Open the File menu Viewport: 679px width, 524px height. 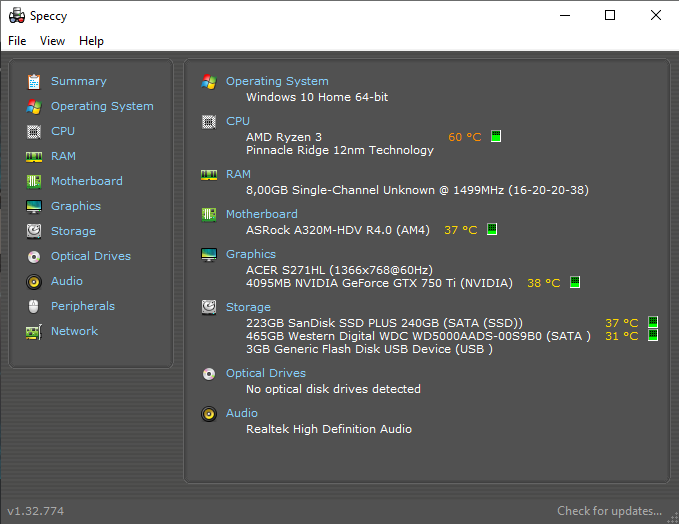[17, 41]
